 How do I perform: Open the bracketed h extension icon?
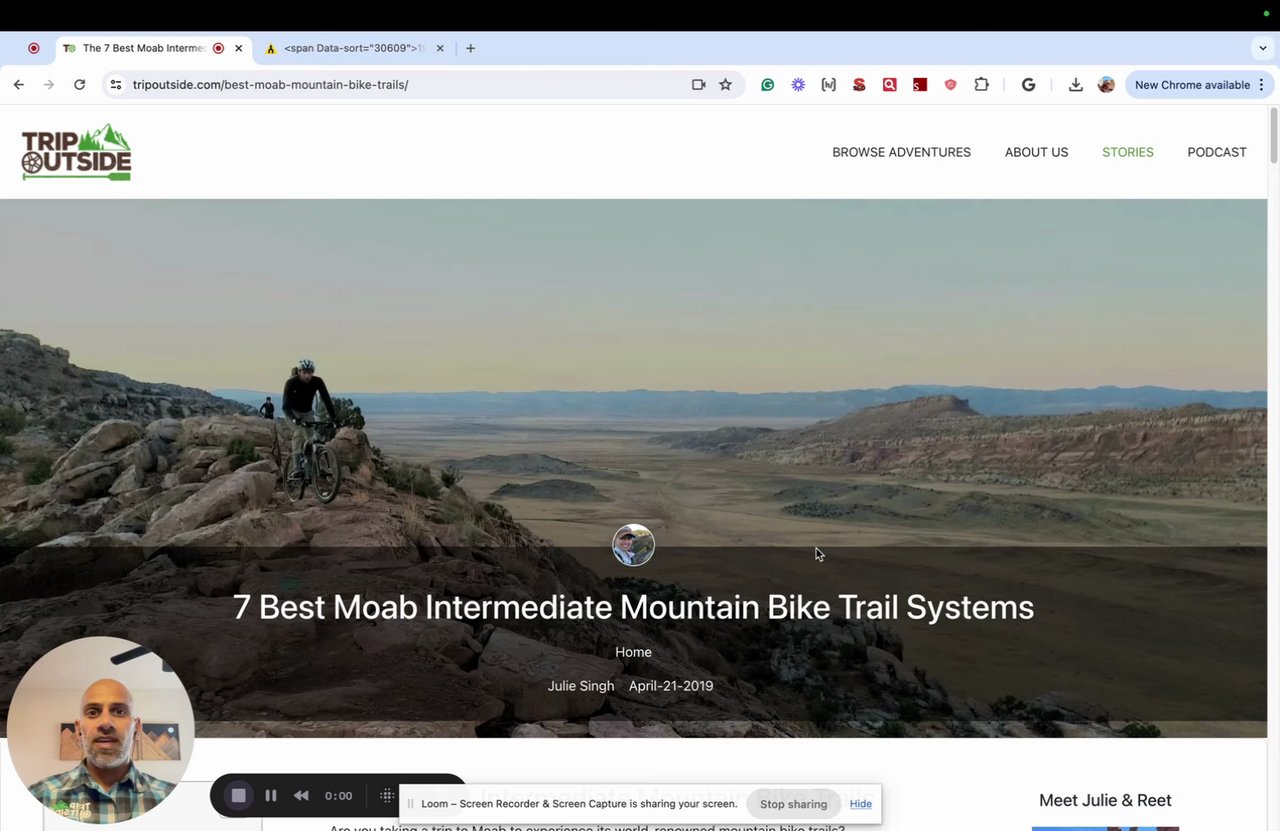click(x=828, y=85)
